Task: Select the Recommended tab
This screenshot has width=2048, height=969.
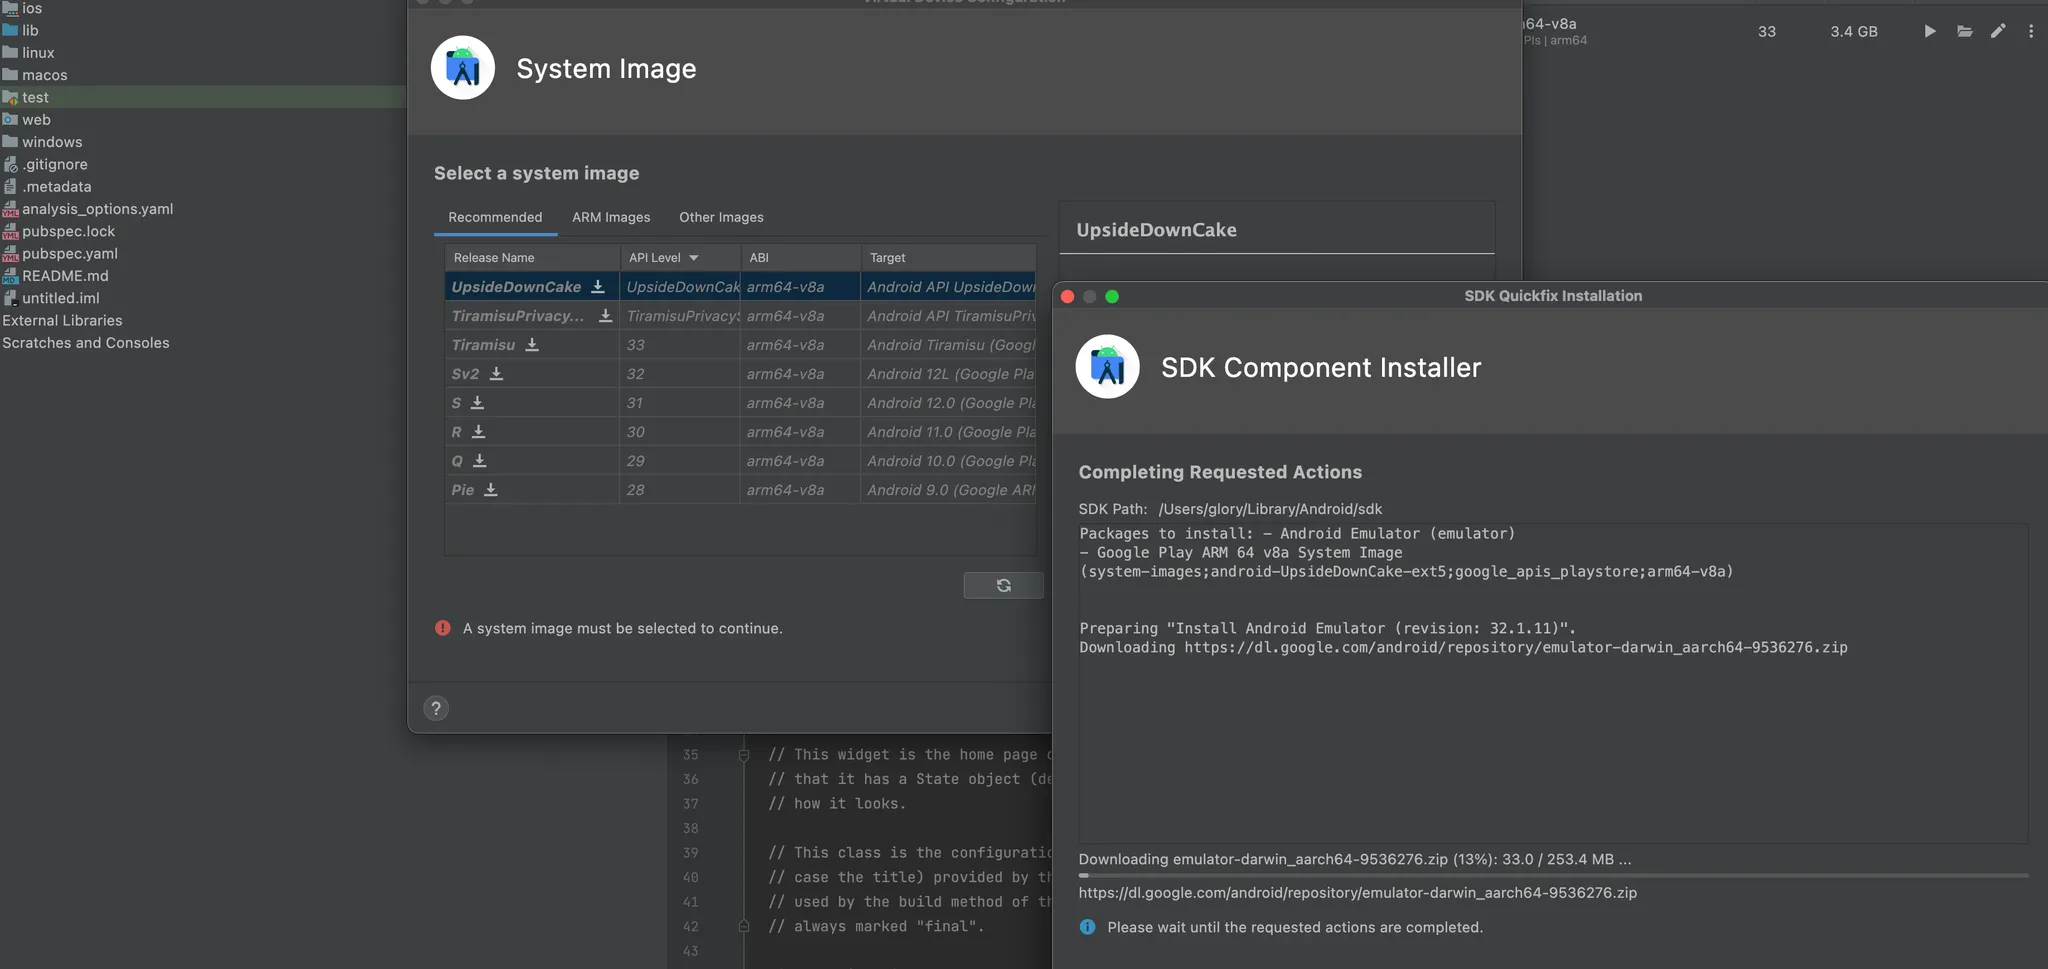Action: point(495,218)
